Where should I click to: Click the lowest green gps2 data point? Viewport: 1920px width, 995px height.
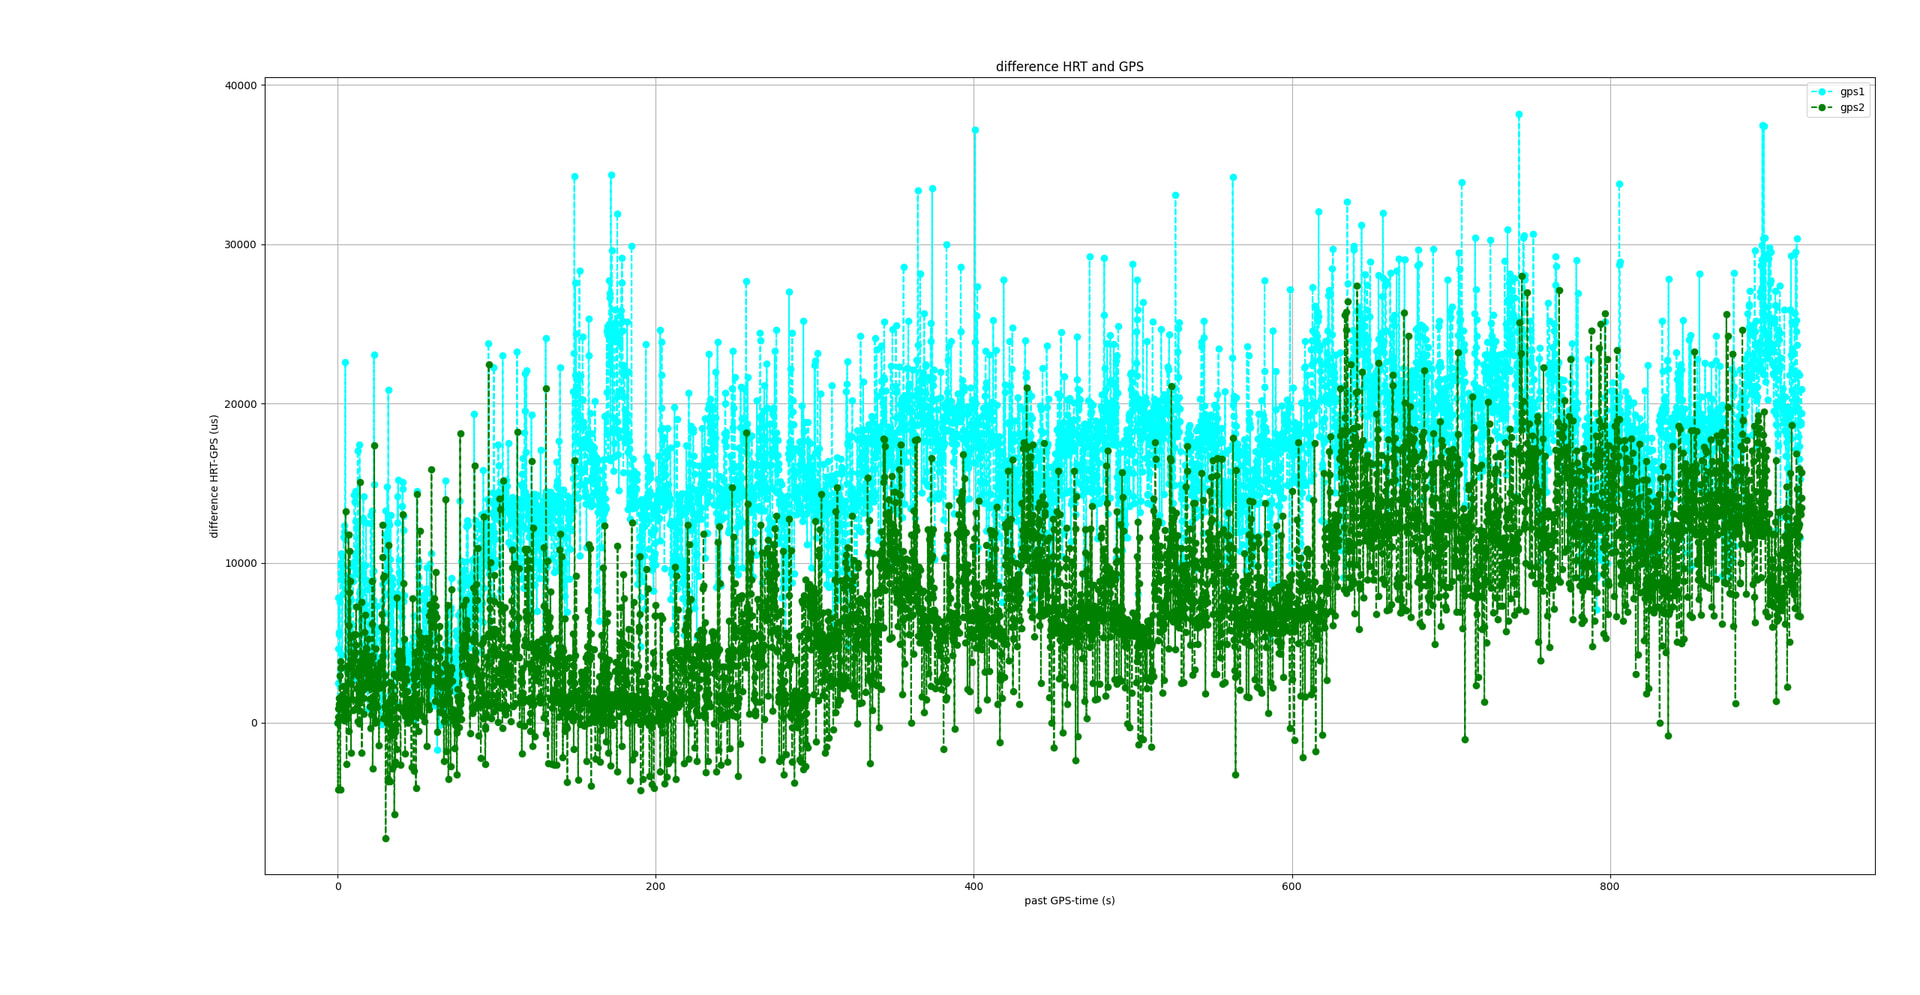click(x=385, y=839)
